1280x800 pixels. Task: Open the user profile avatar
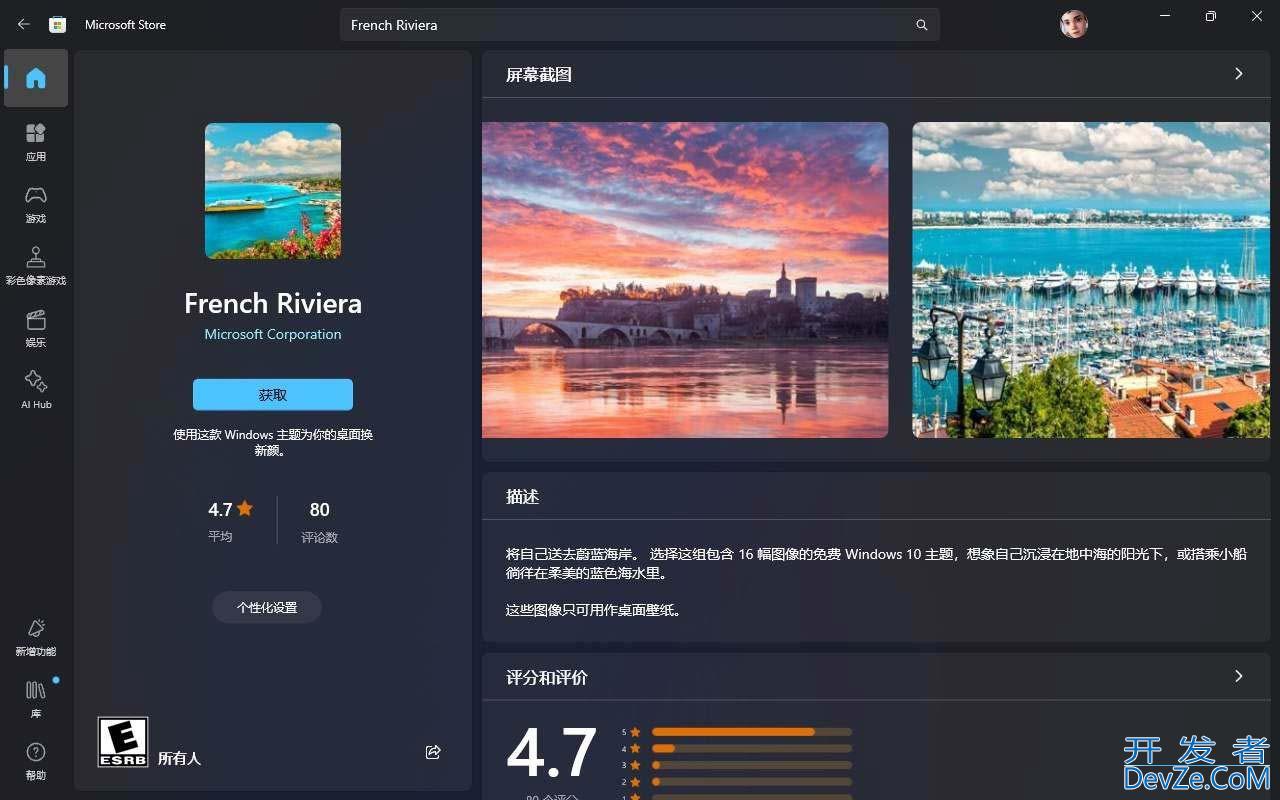click(x=1074, y=24)
